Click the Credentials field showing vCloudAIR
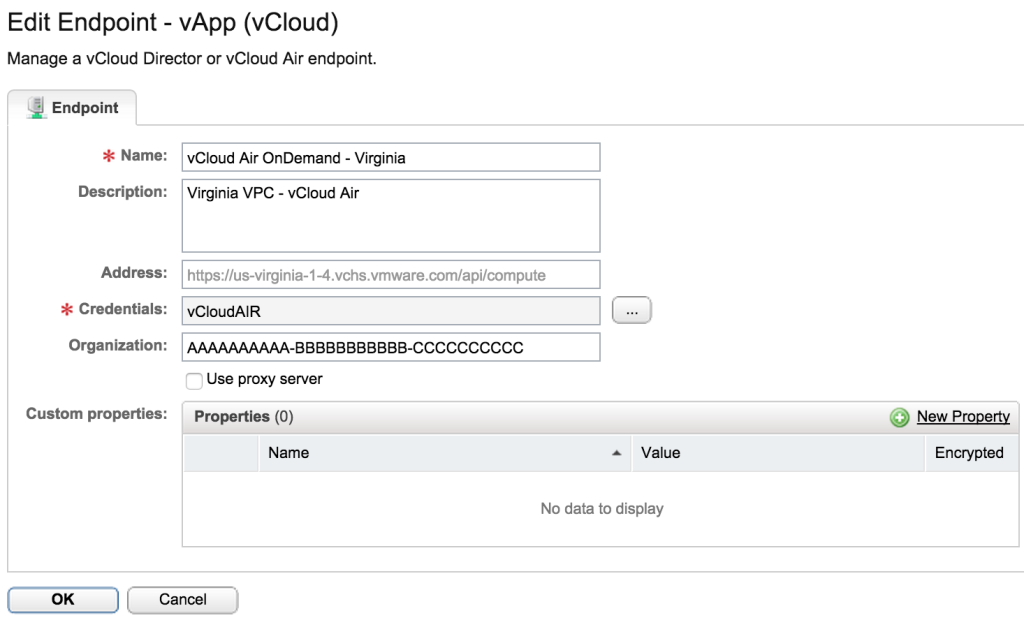This screenshot has width=1024, height=627. click(390, 311)
